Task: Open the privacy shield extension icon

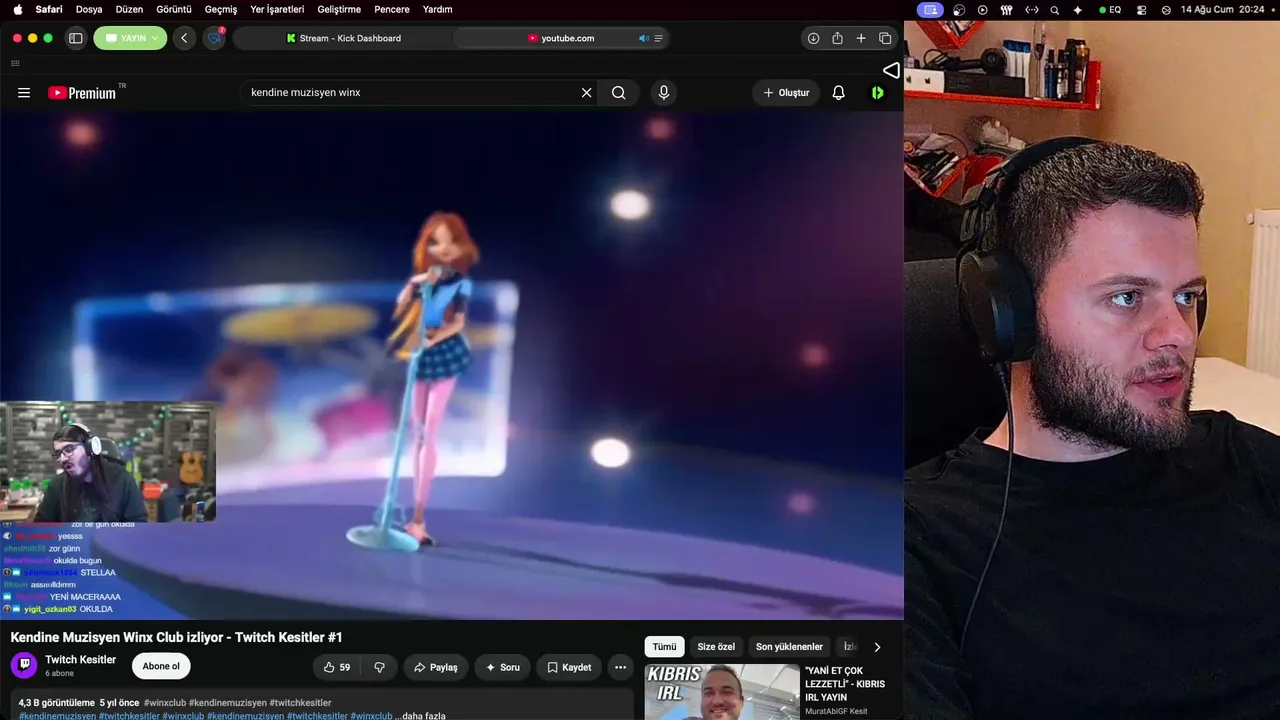Action: click(215, 38)
